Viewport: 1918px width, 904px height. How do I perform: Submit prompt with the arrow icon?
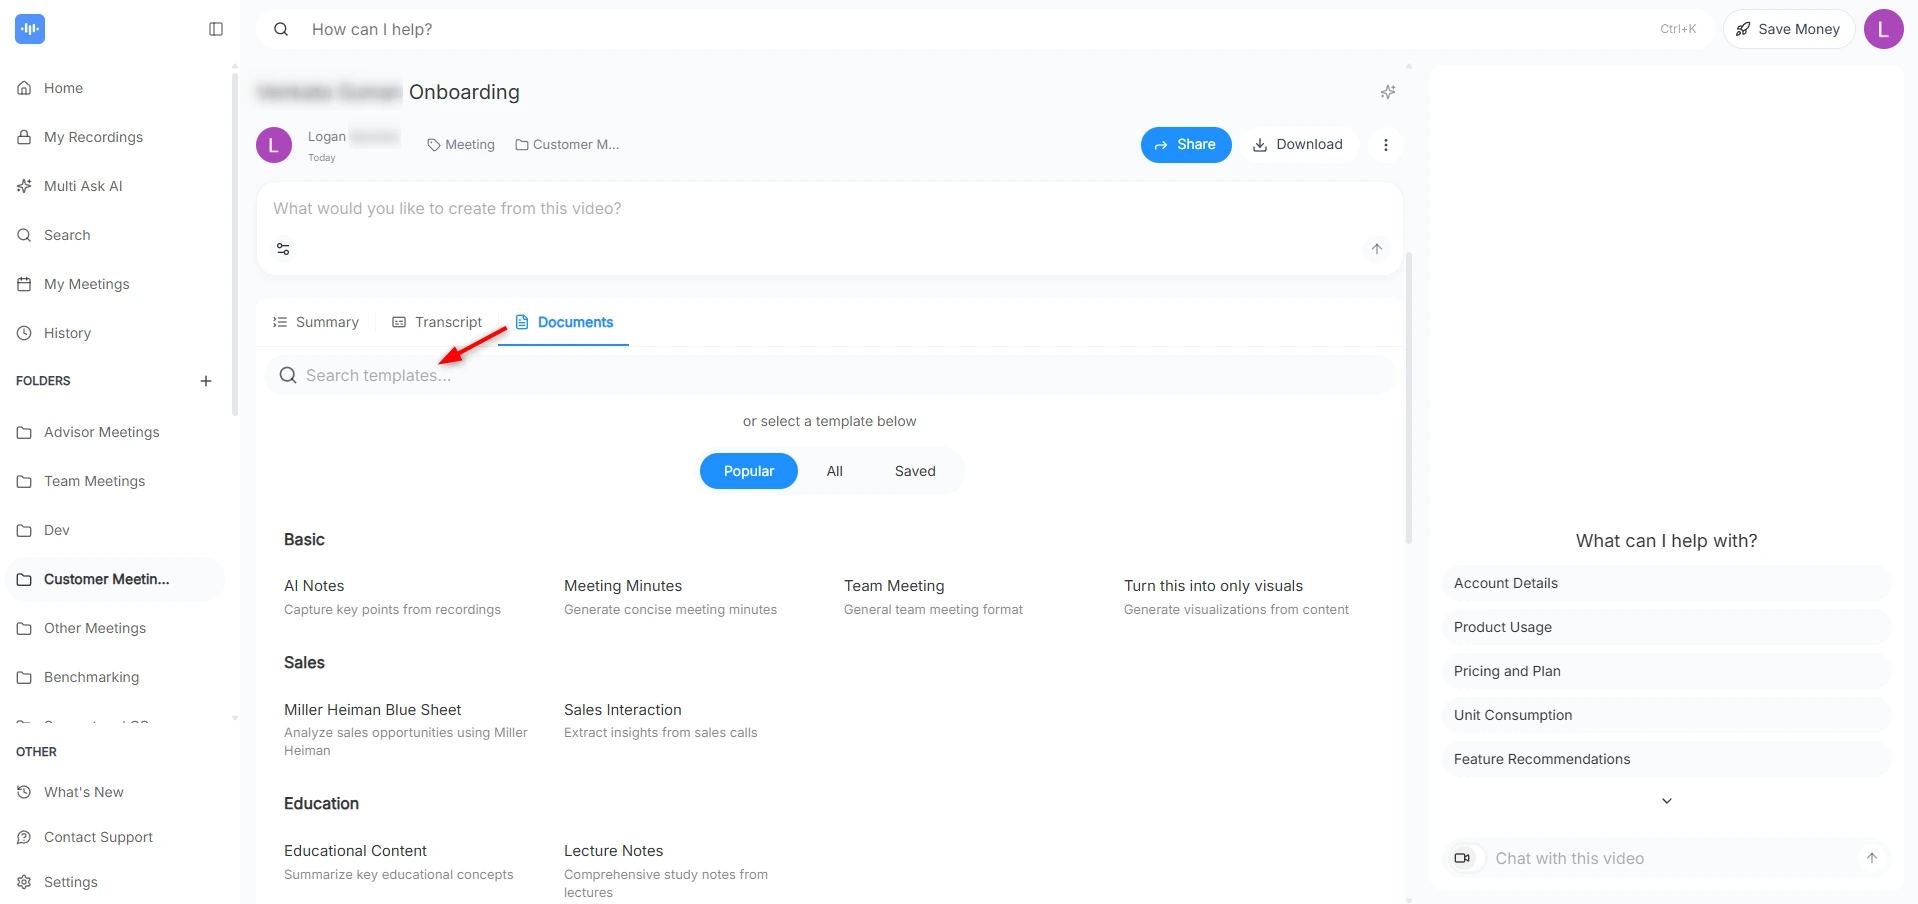pyautogui.click(x=1377, y=249)
